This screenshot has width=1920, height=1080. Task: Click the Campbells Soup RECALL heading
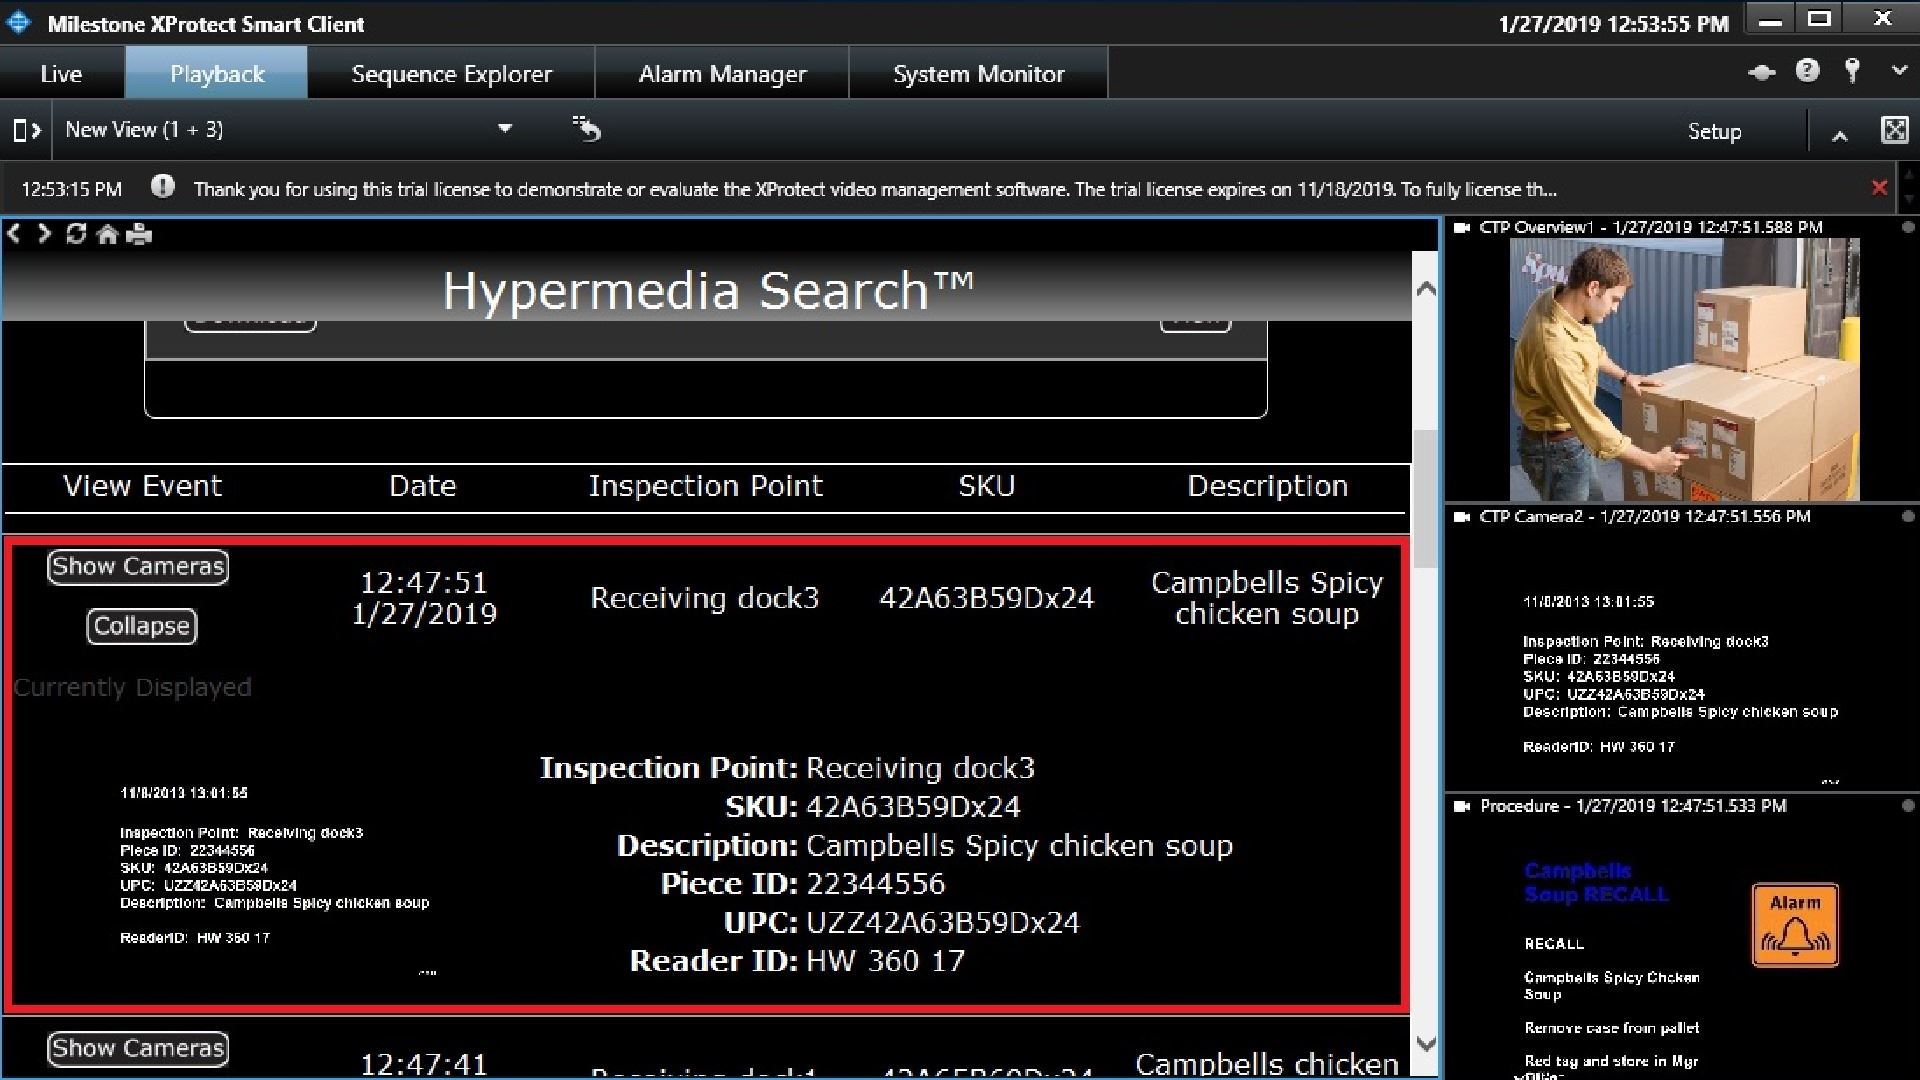(1596, 883)
